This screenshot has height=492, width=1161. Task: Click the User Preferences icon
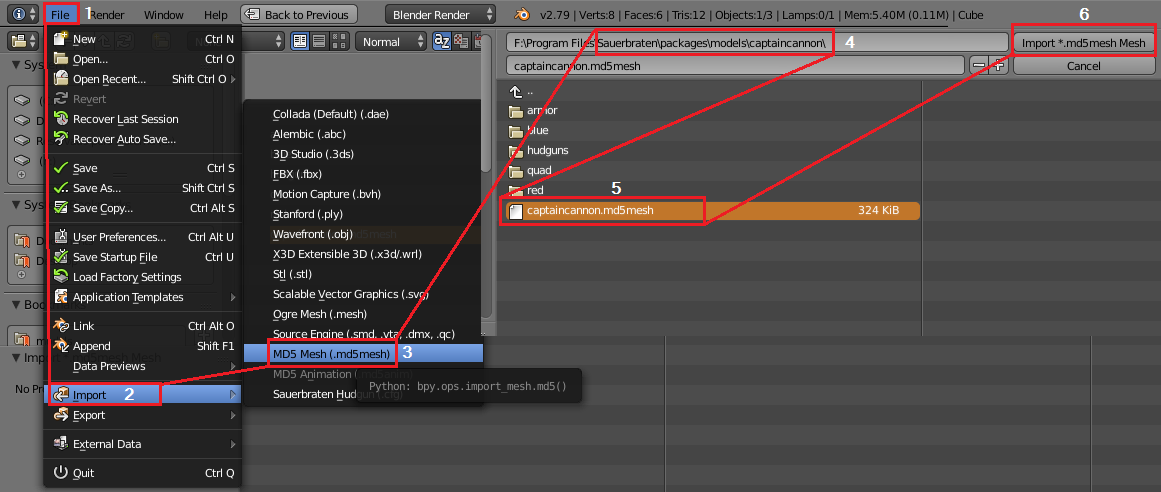(x=61, y=237)
